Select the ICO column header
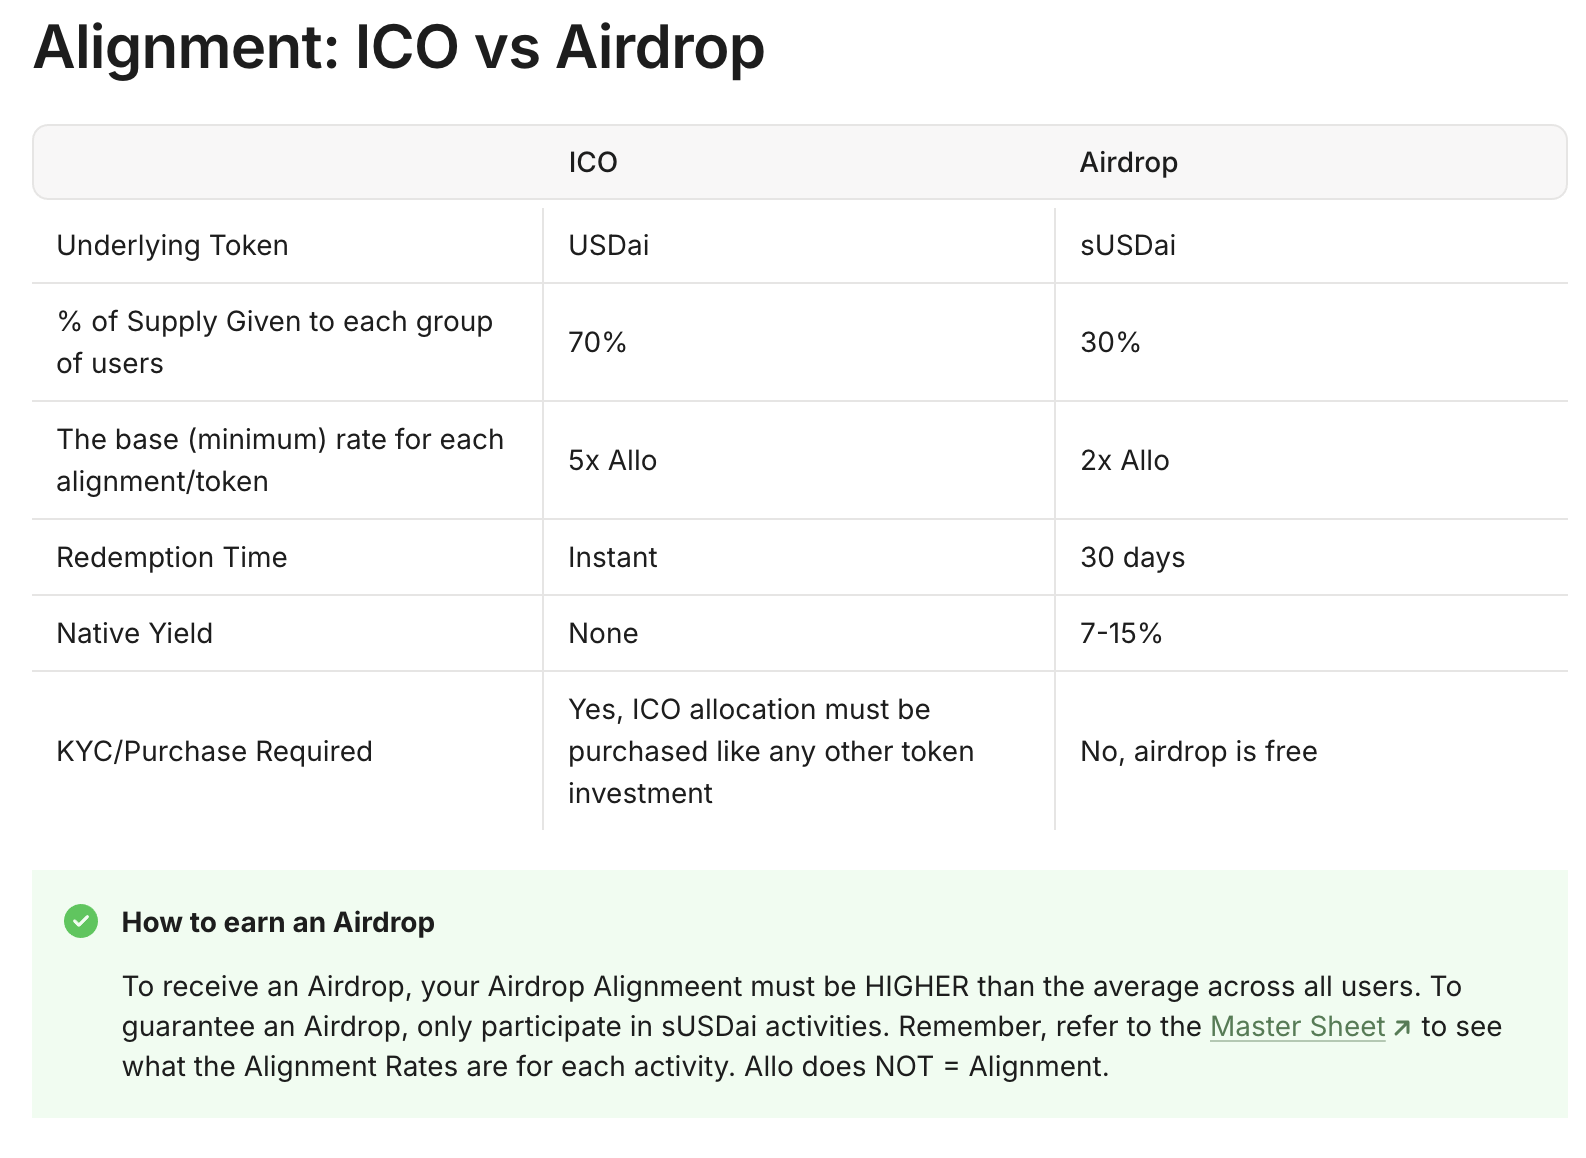 click(x=593, y=162)
